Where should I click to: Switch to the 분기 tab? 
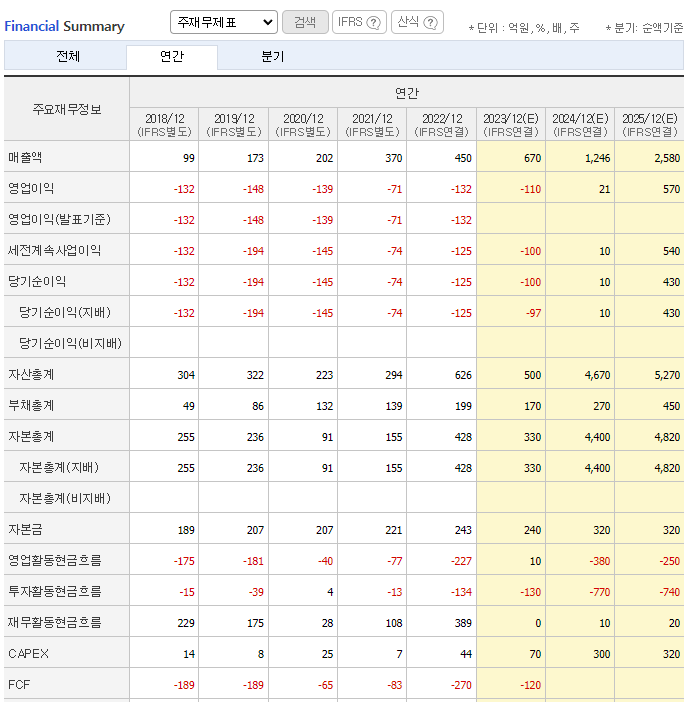[x=273, y=56]
